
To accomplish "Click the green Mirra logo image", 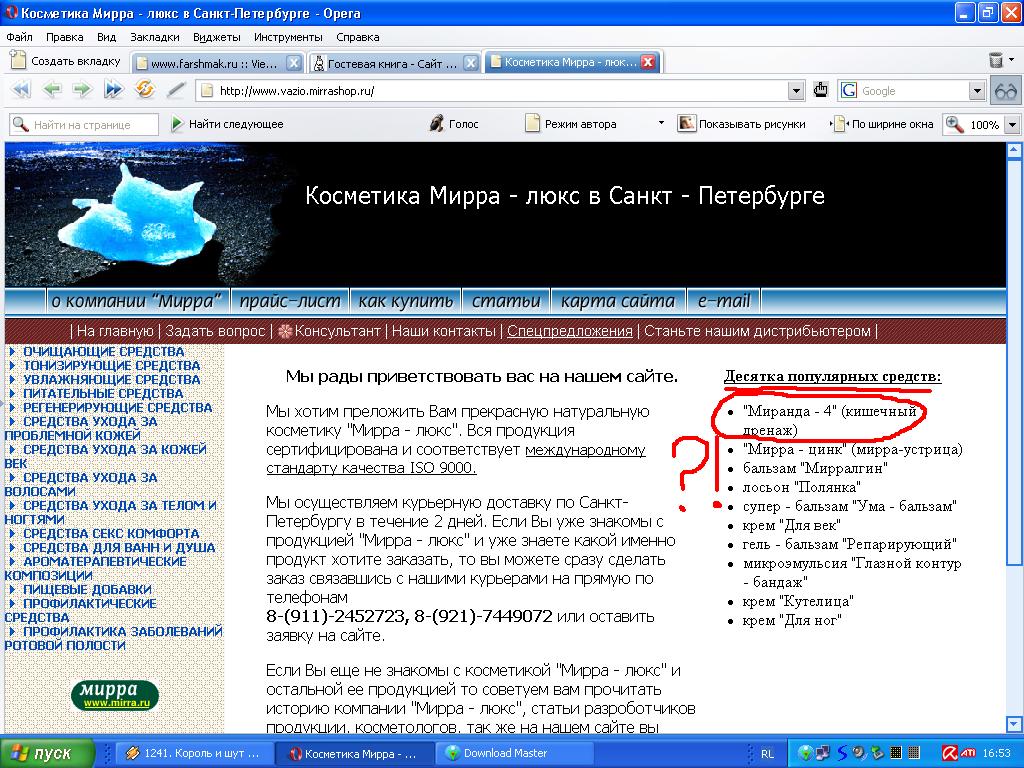I will pos(115,695).
